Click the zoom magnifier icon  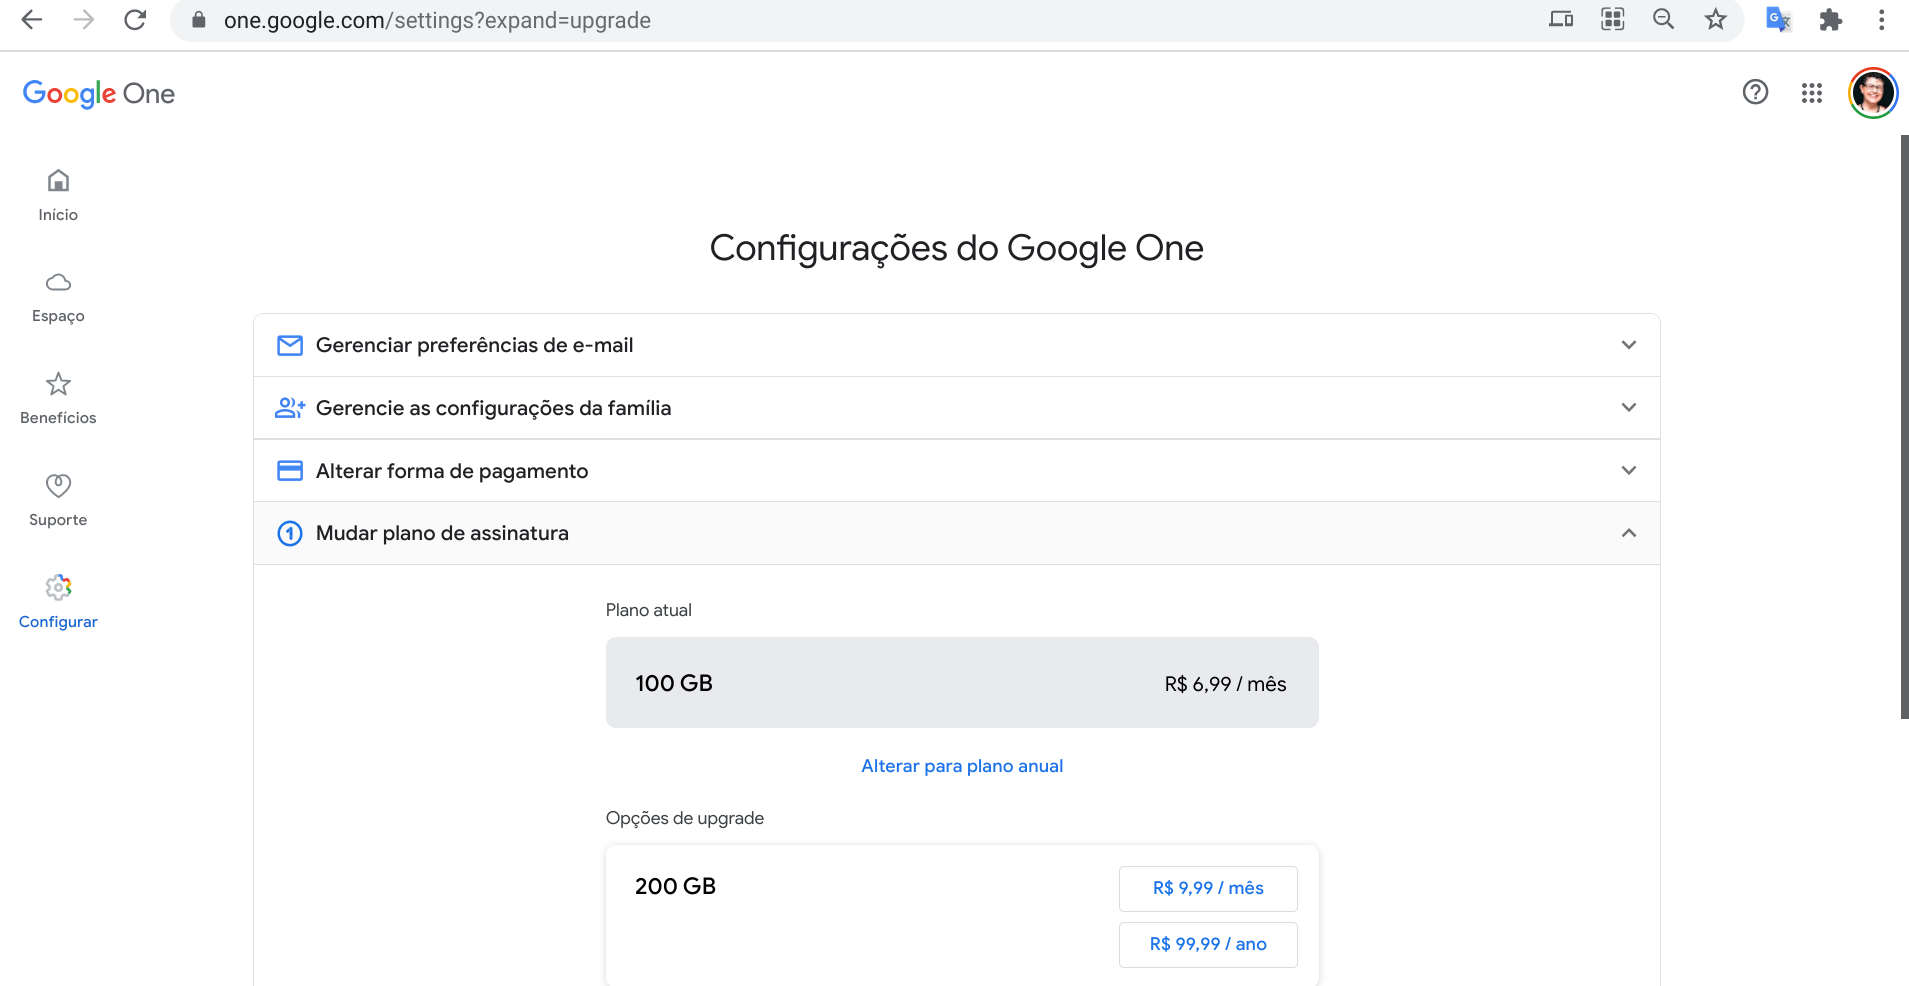pyautogui.click(x=1663, y=19)
